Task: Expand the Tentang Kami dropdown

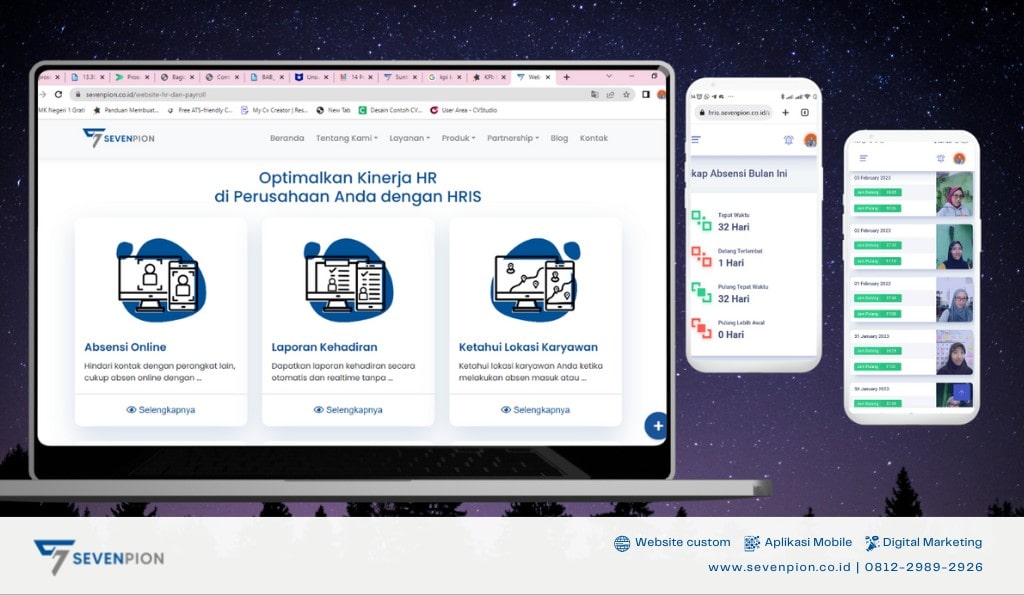Action: [x=346, y=138]
